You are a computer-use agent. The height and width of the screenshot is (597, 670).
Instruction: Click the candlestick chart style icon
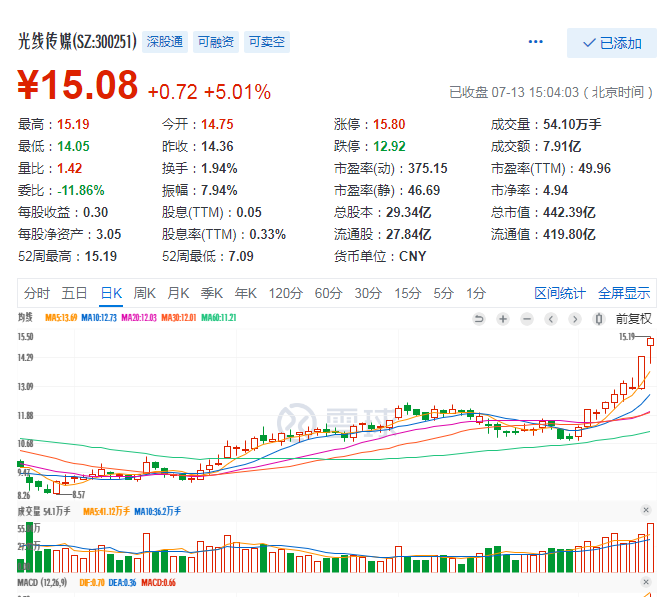(598, 319)
